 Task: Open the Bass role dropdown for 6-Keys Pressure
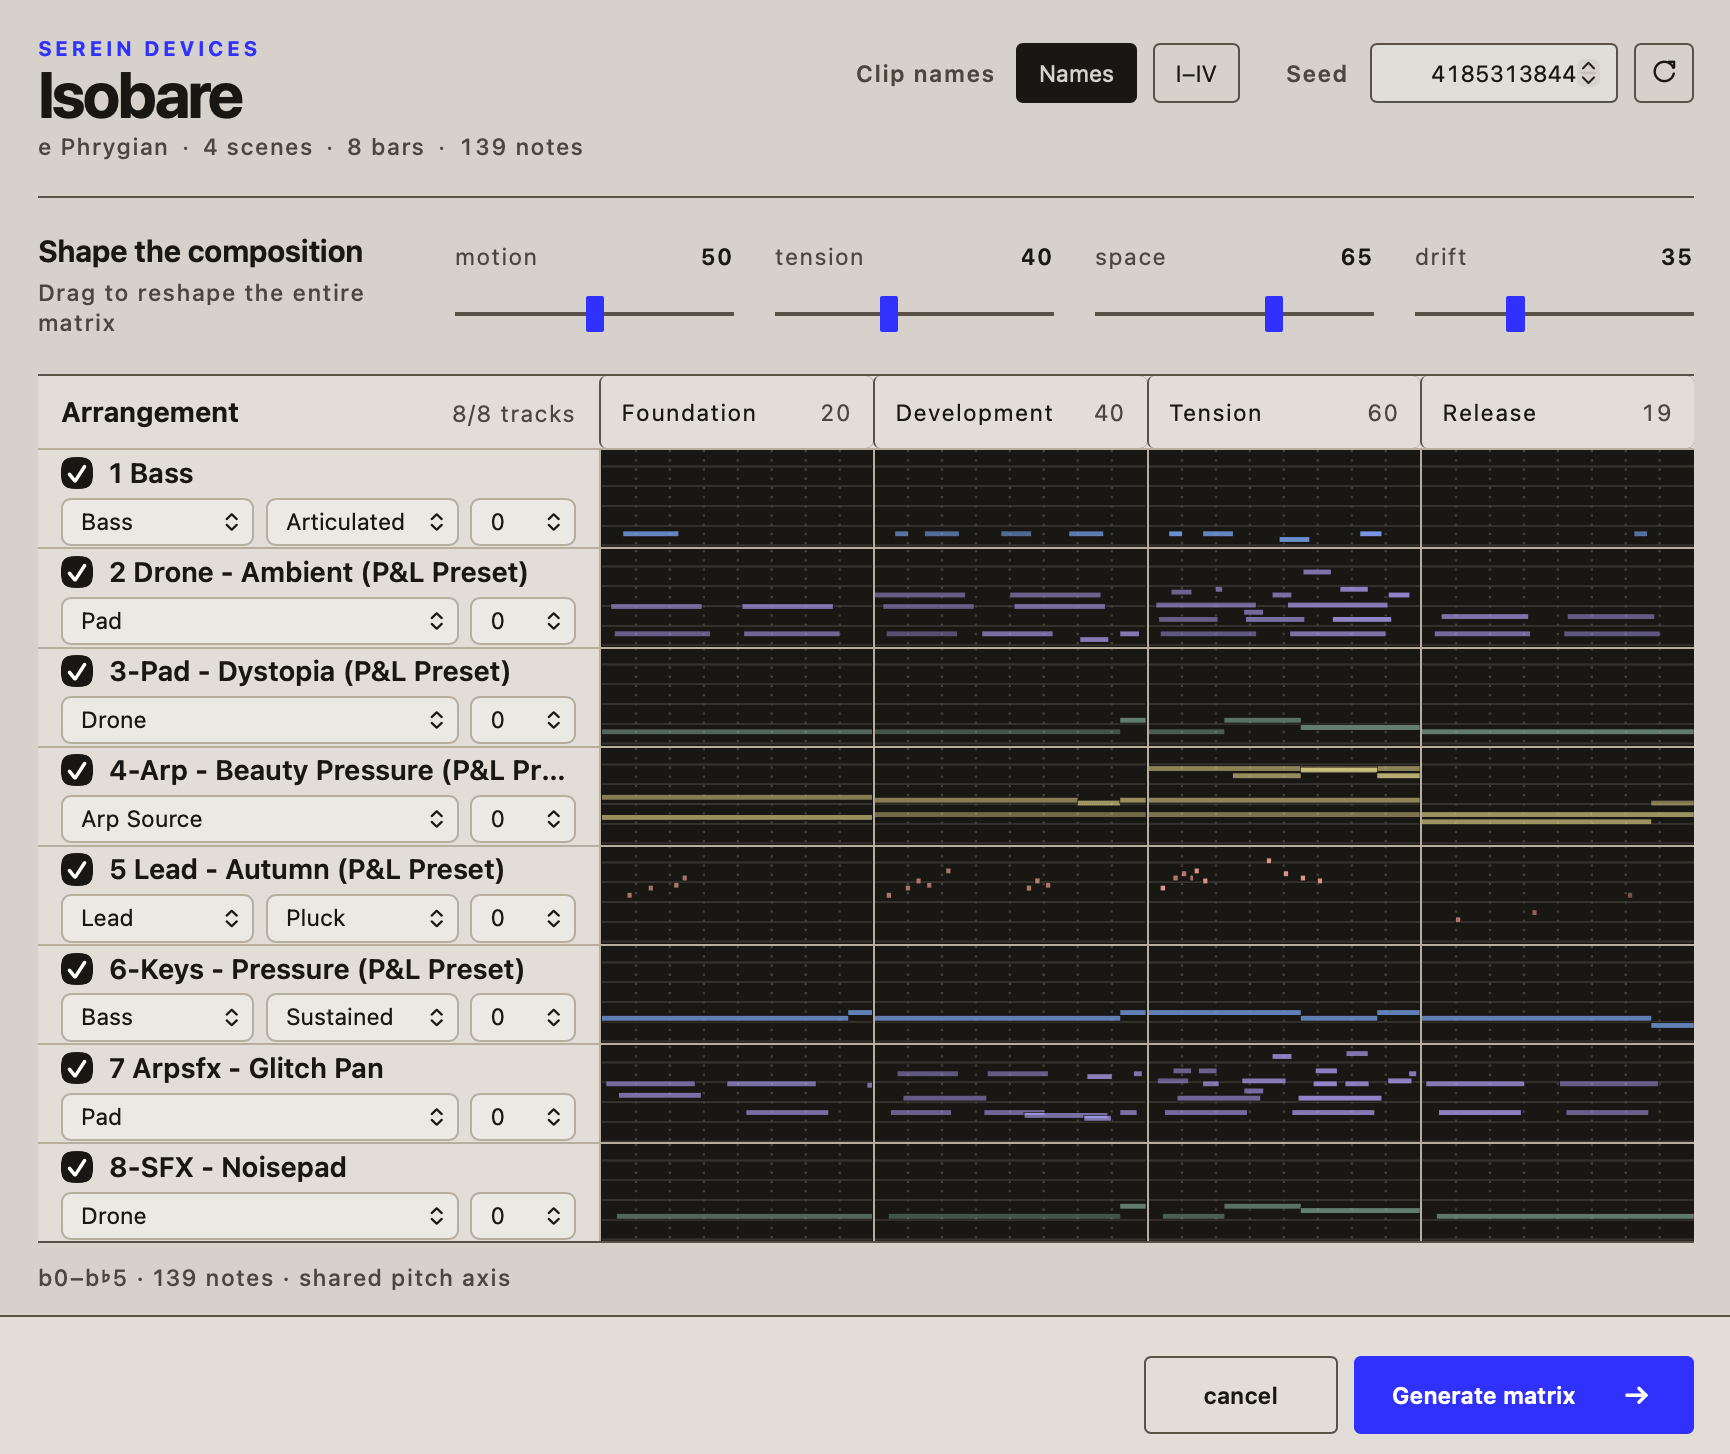coord(157,1017)
